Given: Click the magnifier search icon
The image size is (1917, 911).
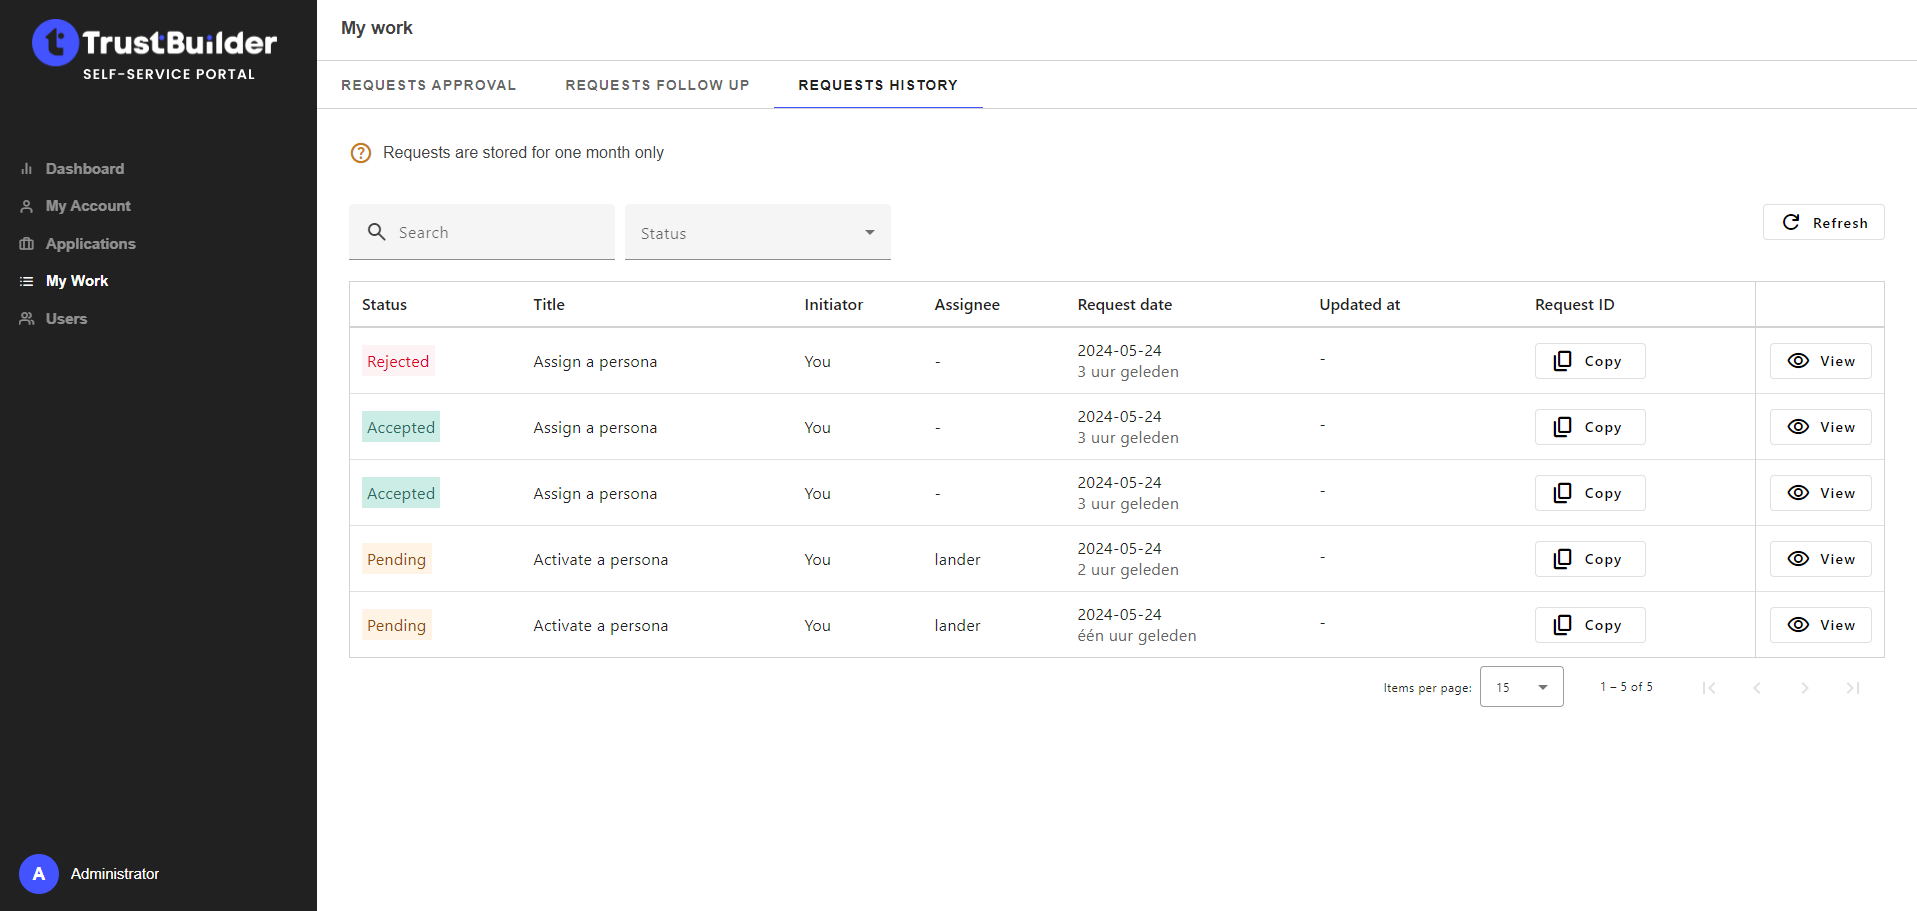Looking at the screenshot, I should [x=377, y=232].
